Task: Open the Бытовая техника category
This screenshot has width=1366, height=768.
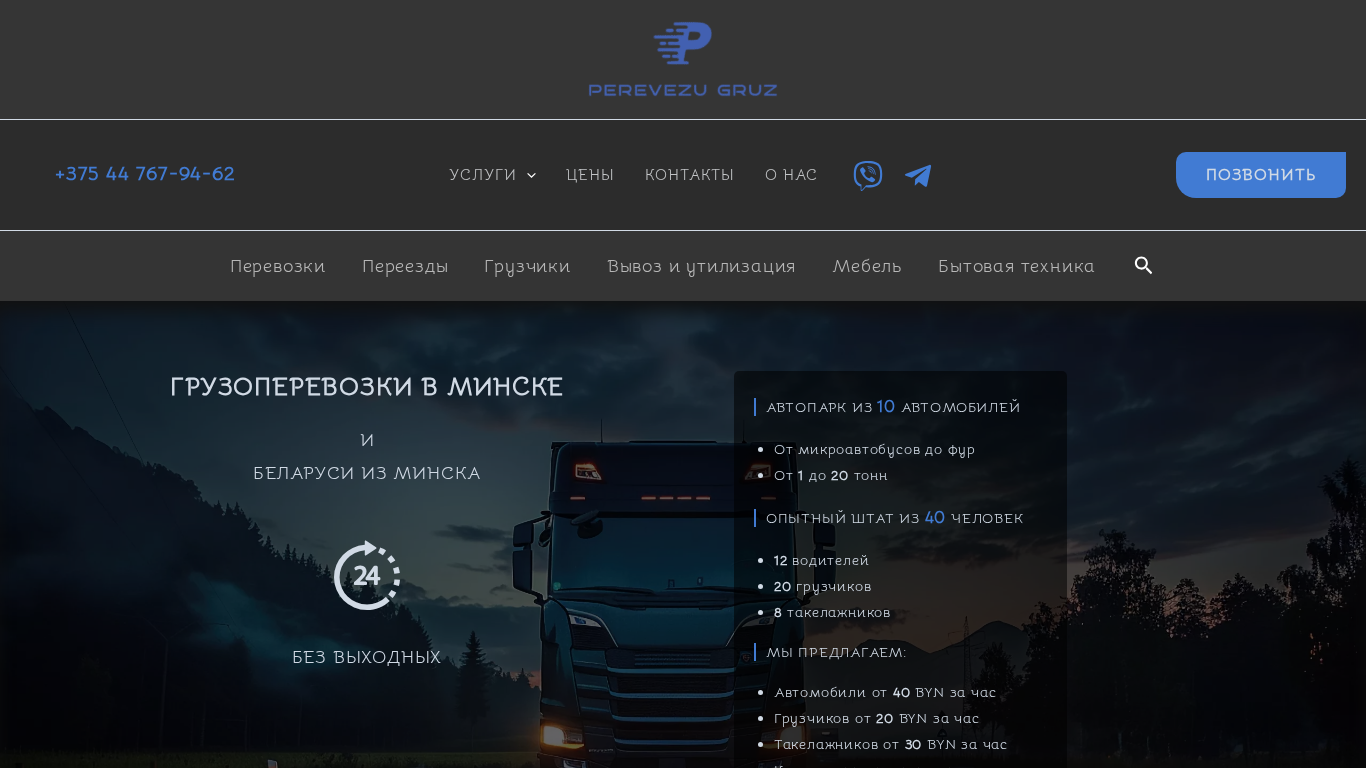Action: pos(1016,266)
